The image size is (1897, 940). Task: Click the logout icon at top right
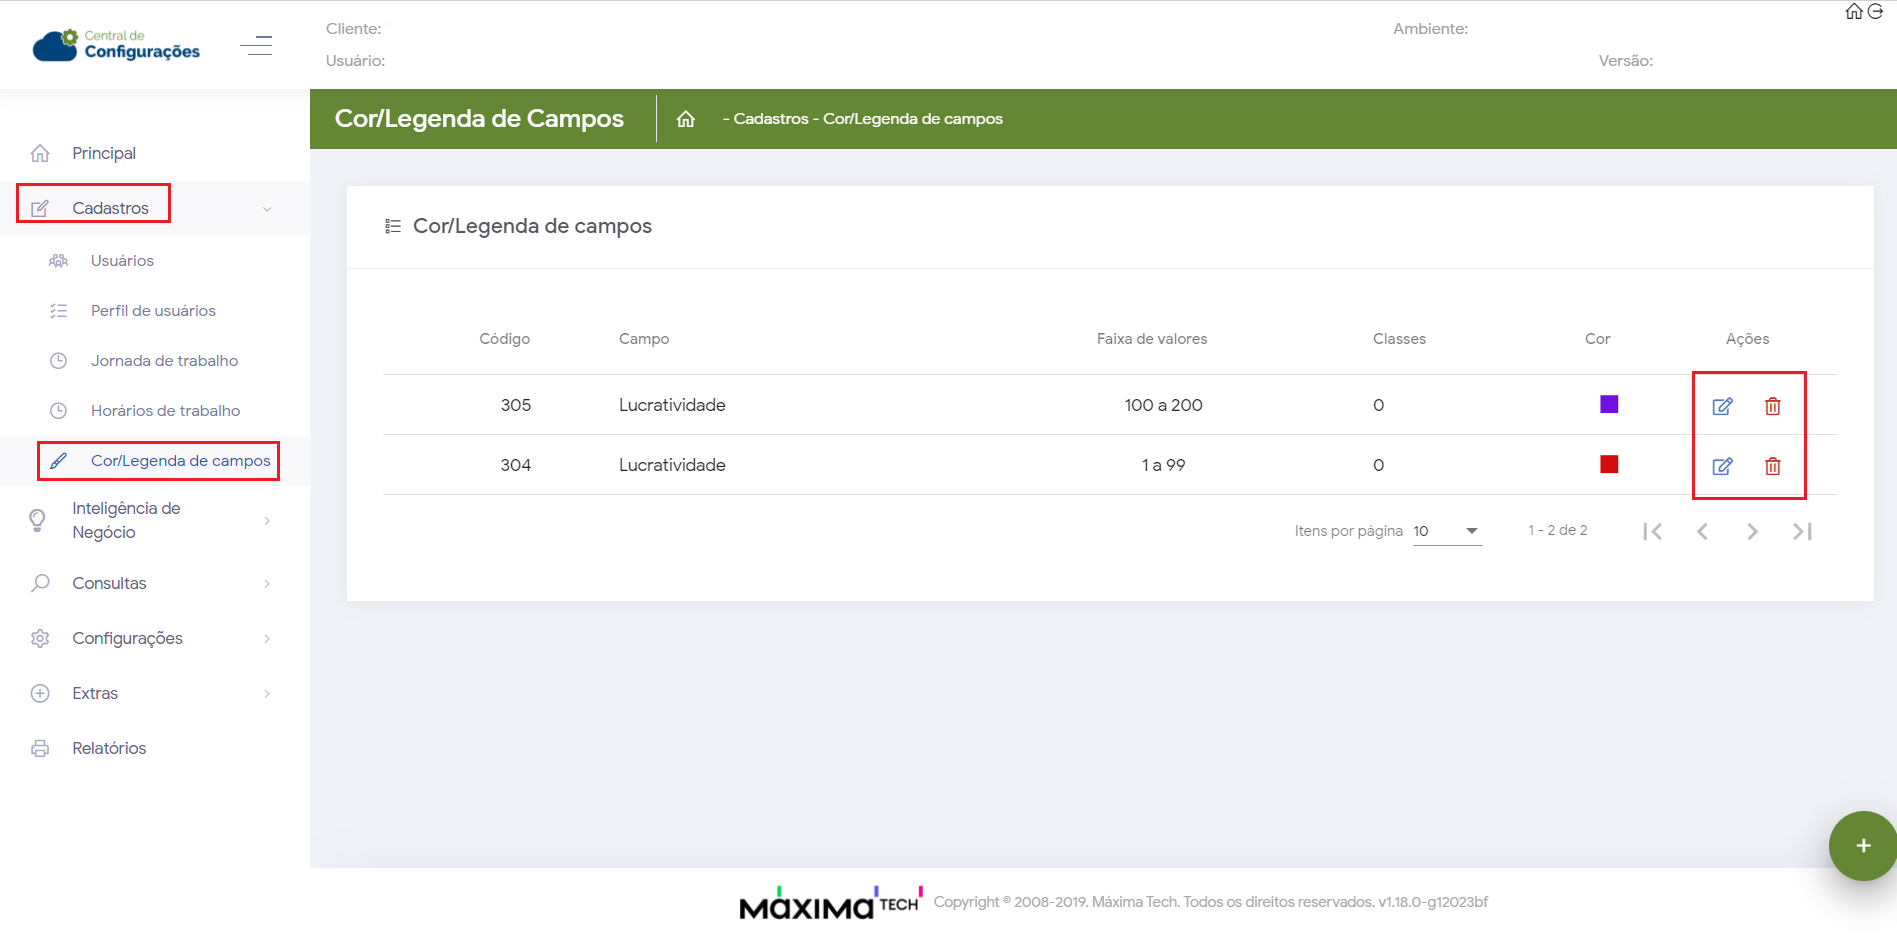click(x=1876, y=12)
